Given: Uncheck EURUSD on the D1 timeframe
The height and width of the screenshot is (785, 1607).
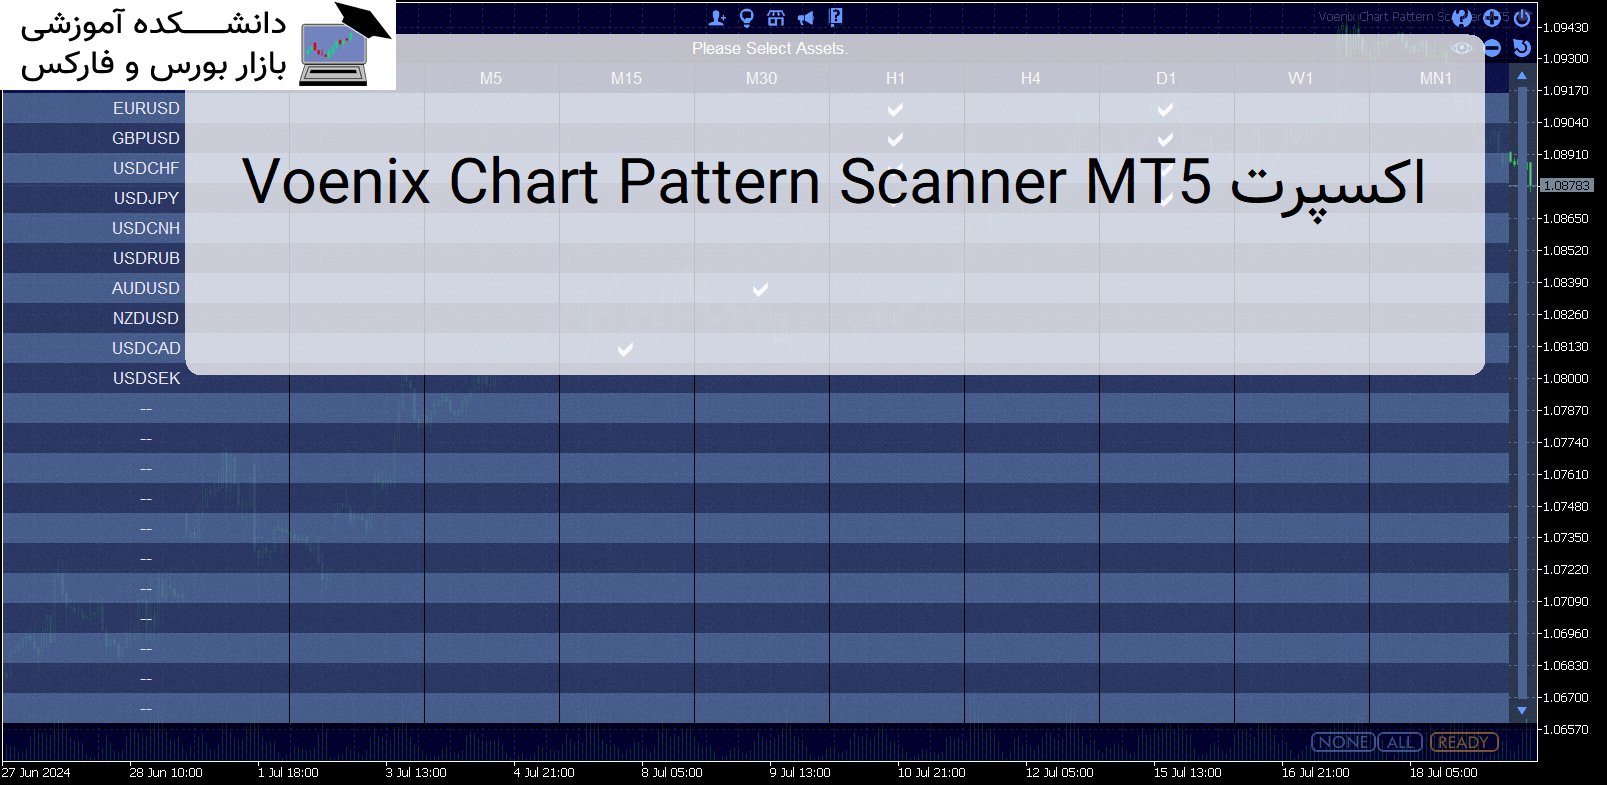Looking at the screenshot, I should [1165, 109].
